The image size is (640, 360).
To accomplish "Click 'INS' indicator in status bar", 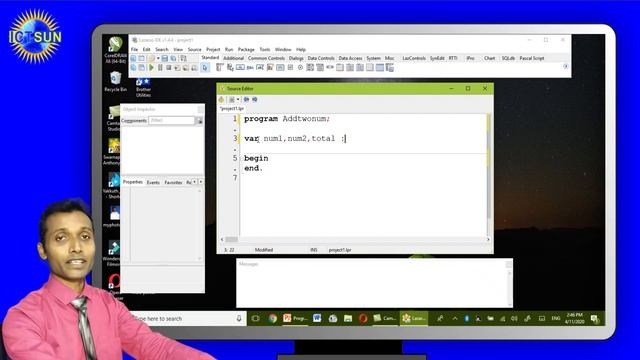I will click(x=313, y=250).
